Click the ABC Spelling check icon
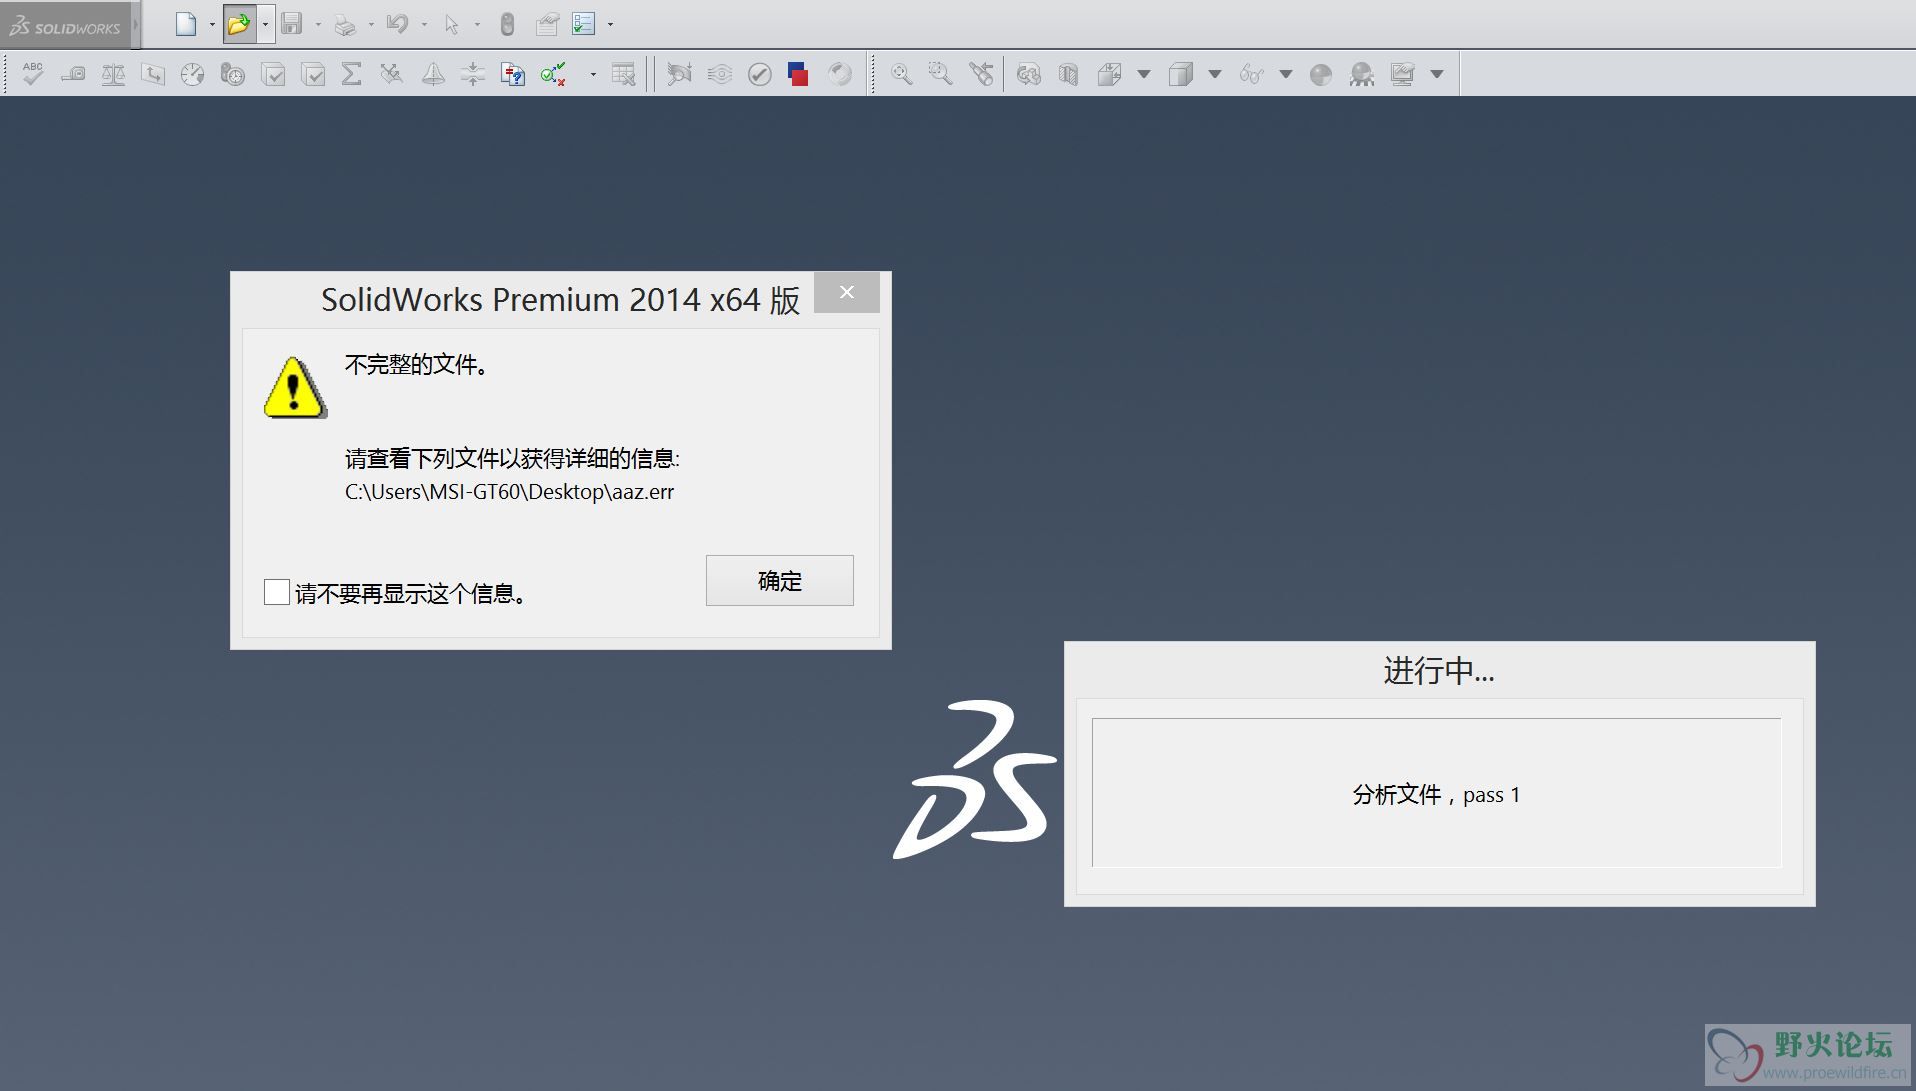Viewport: 1916px width, 1091px height. pos(33,74)
